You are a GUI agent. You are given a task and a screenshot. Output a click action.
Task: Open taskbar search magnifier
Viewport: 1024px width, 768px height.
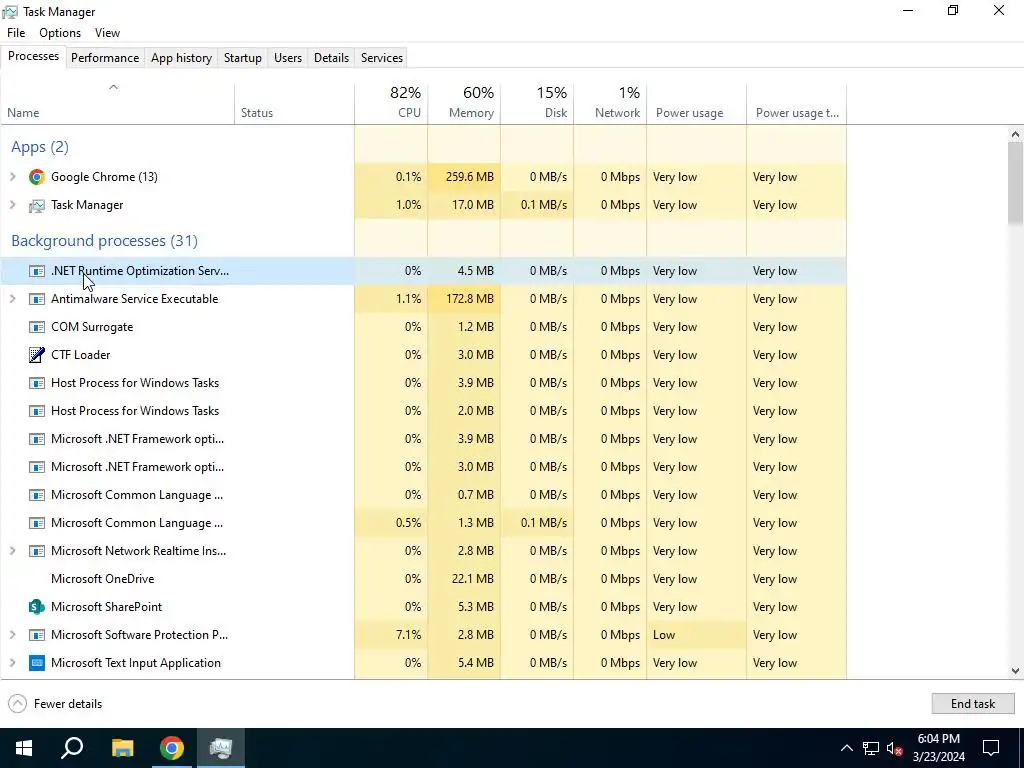tap(72, 748)
